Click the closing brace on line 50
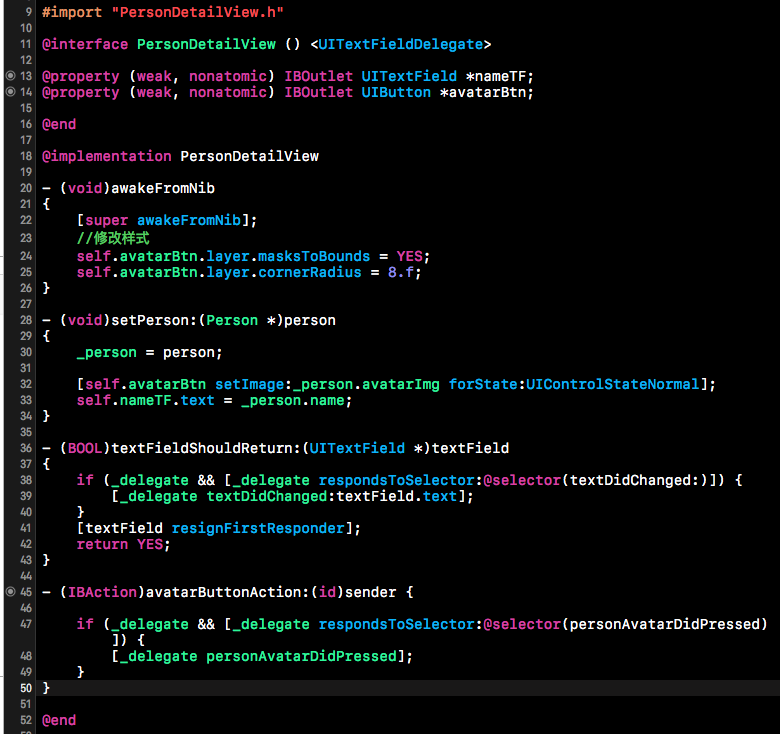Viewport: 780px width, 734px height. click(46, 688)
